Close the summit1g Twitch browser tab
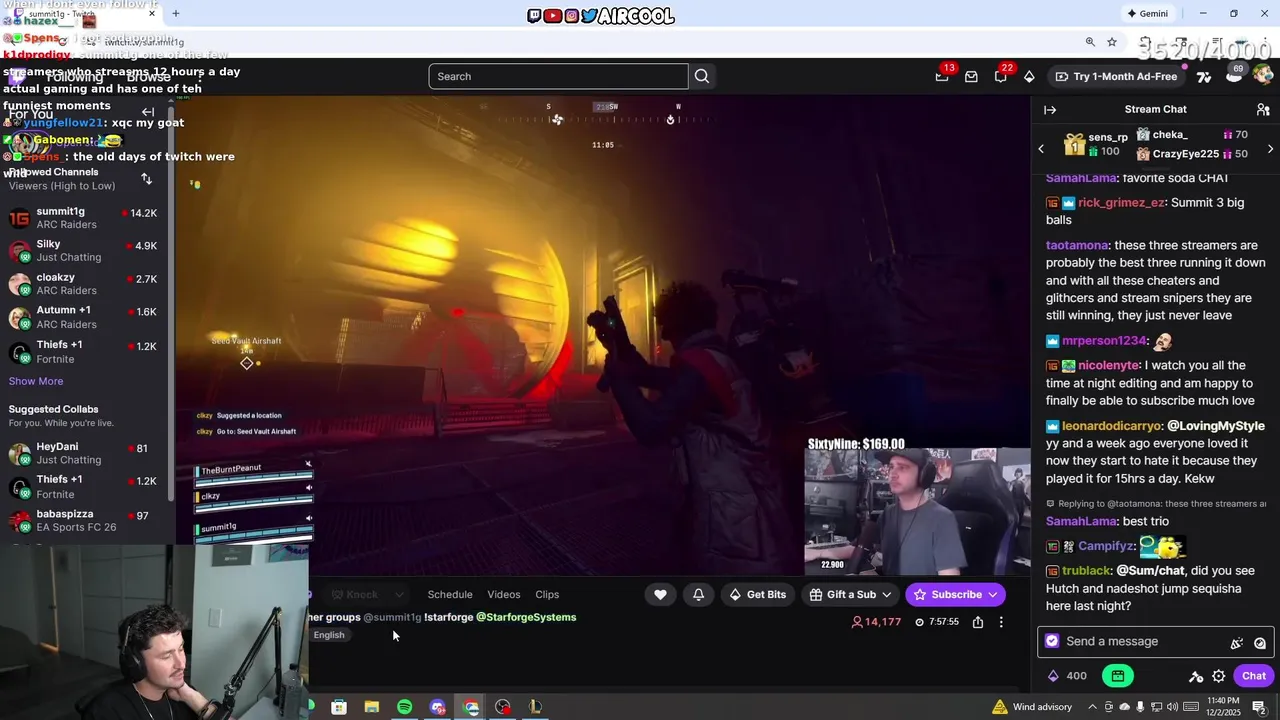Viewport: 1280px width, 720px height. click(151, 13)
